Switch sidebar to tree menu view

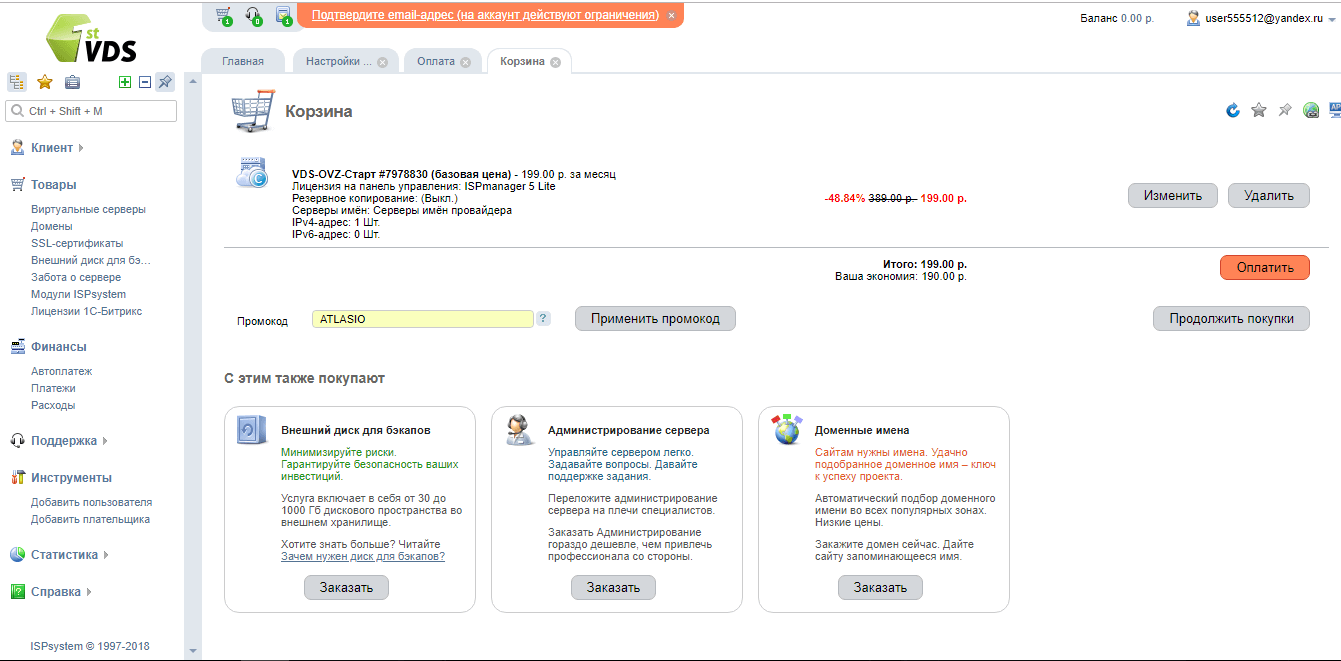[17, 82]
